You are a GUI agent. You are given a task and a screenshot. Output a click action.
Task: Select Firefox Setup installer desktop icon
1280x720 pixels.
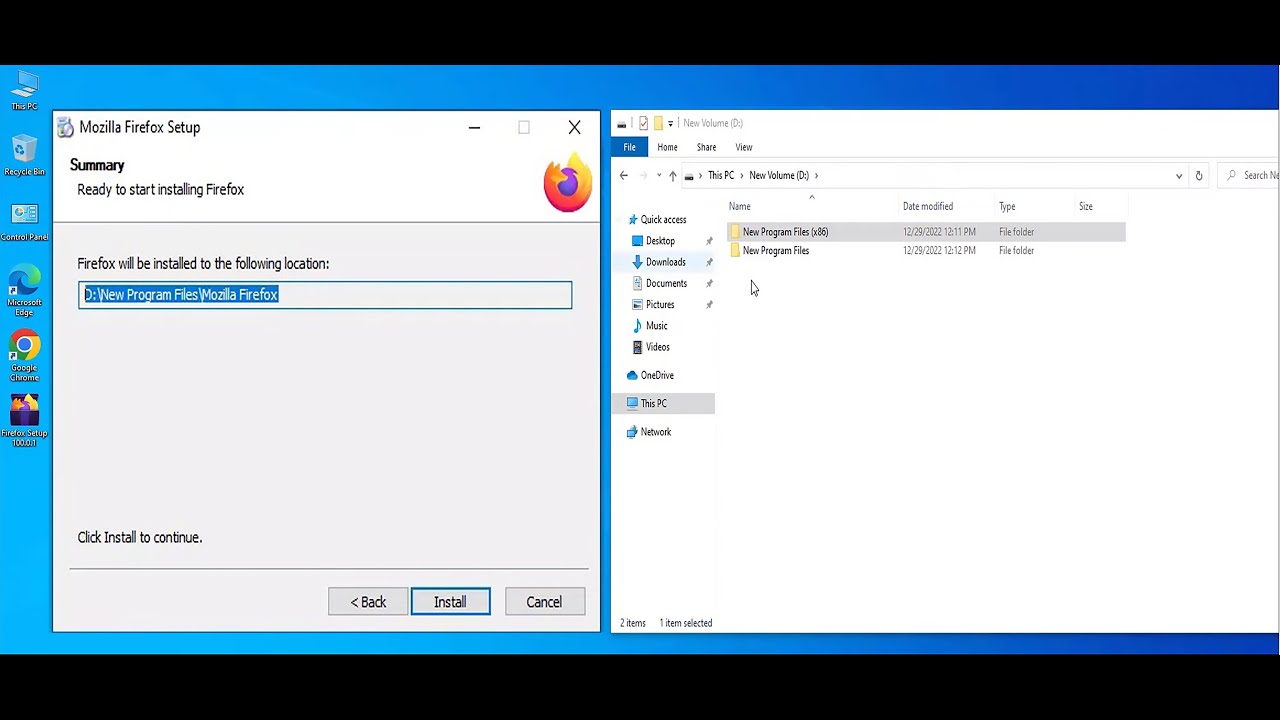[x=24, y=421]
